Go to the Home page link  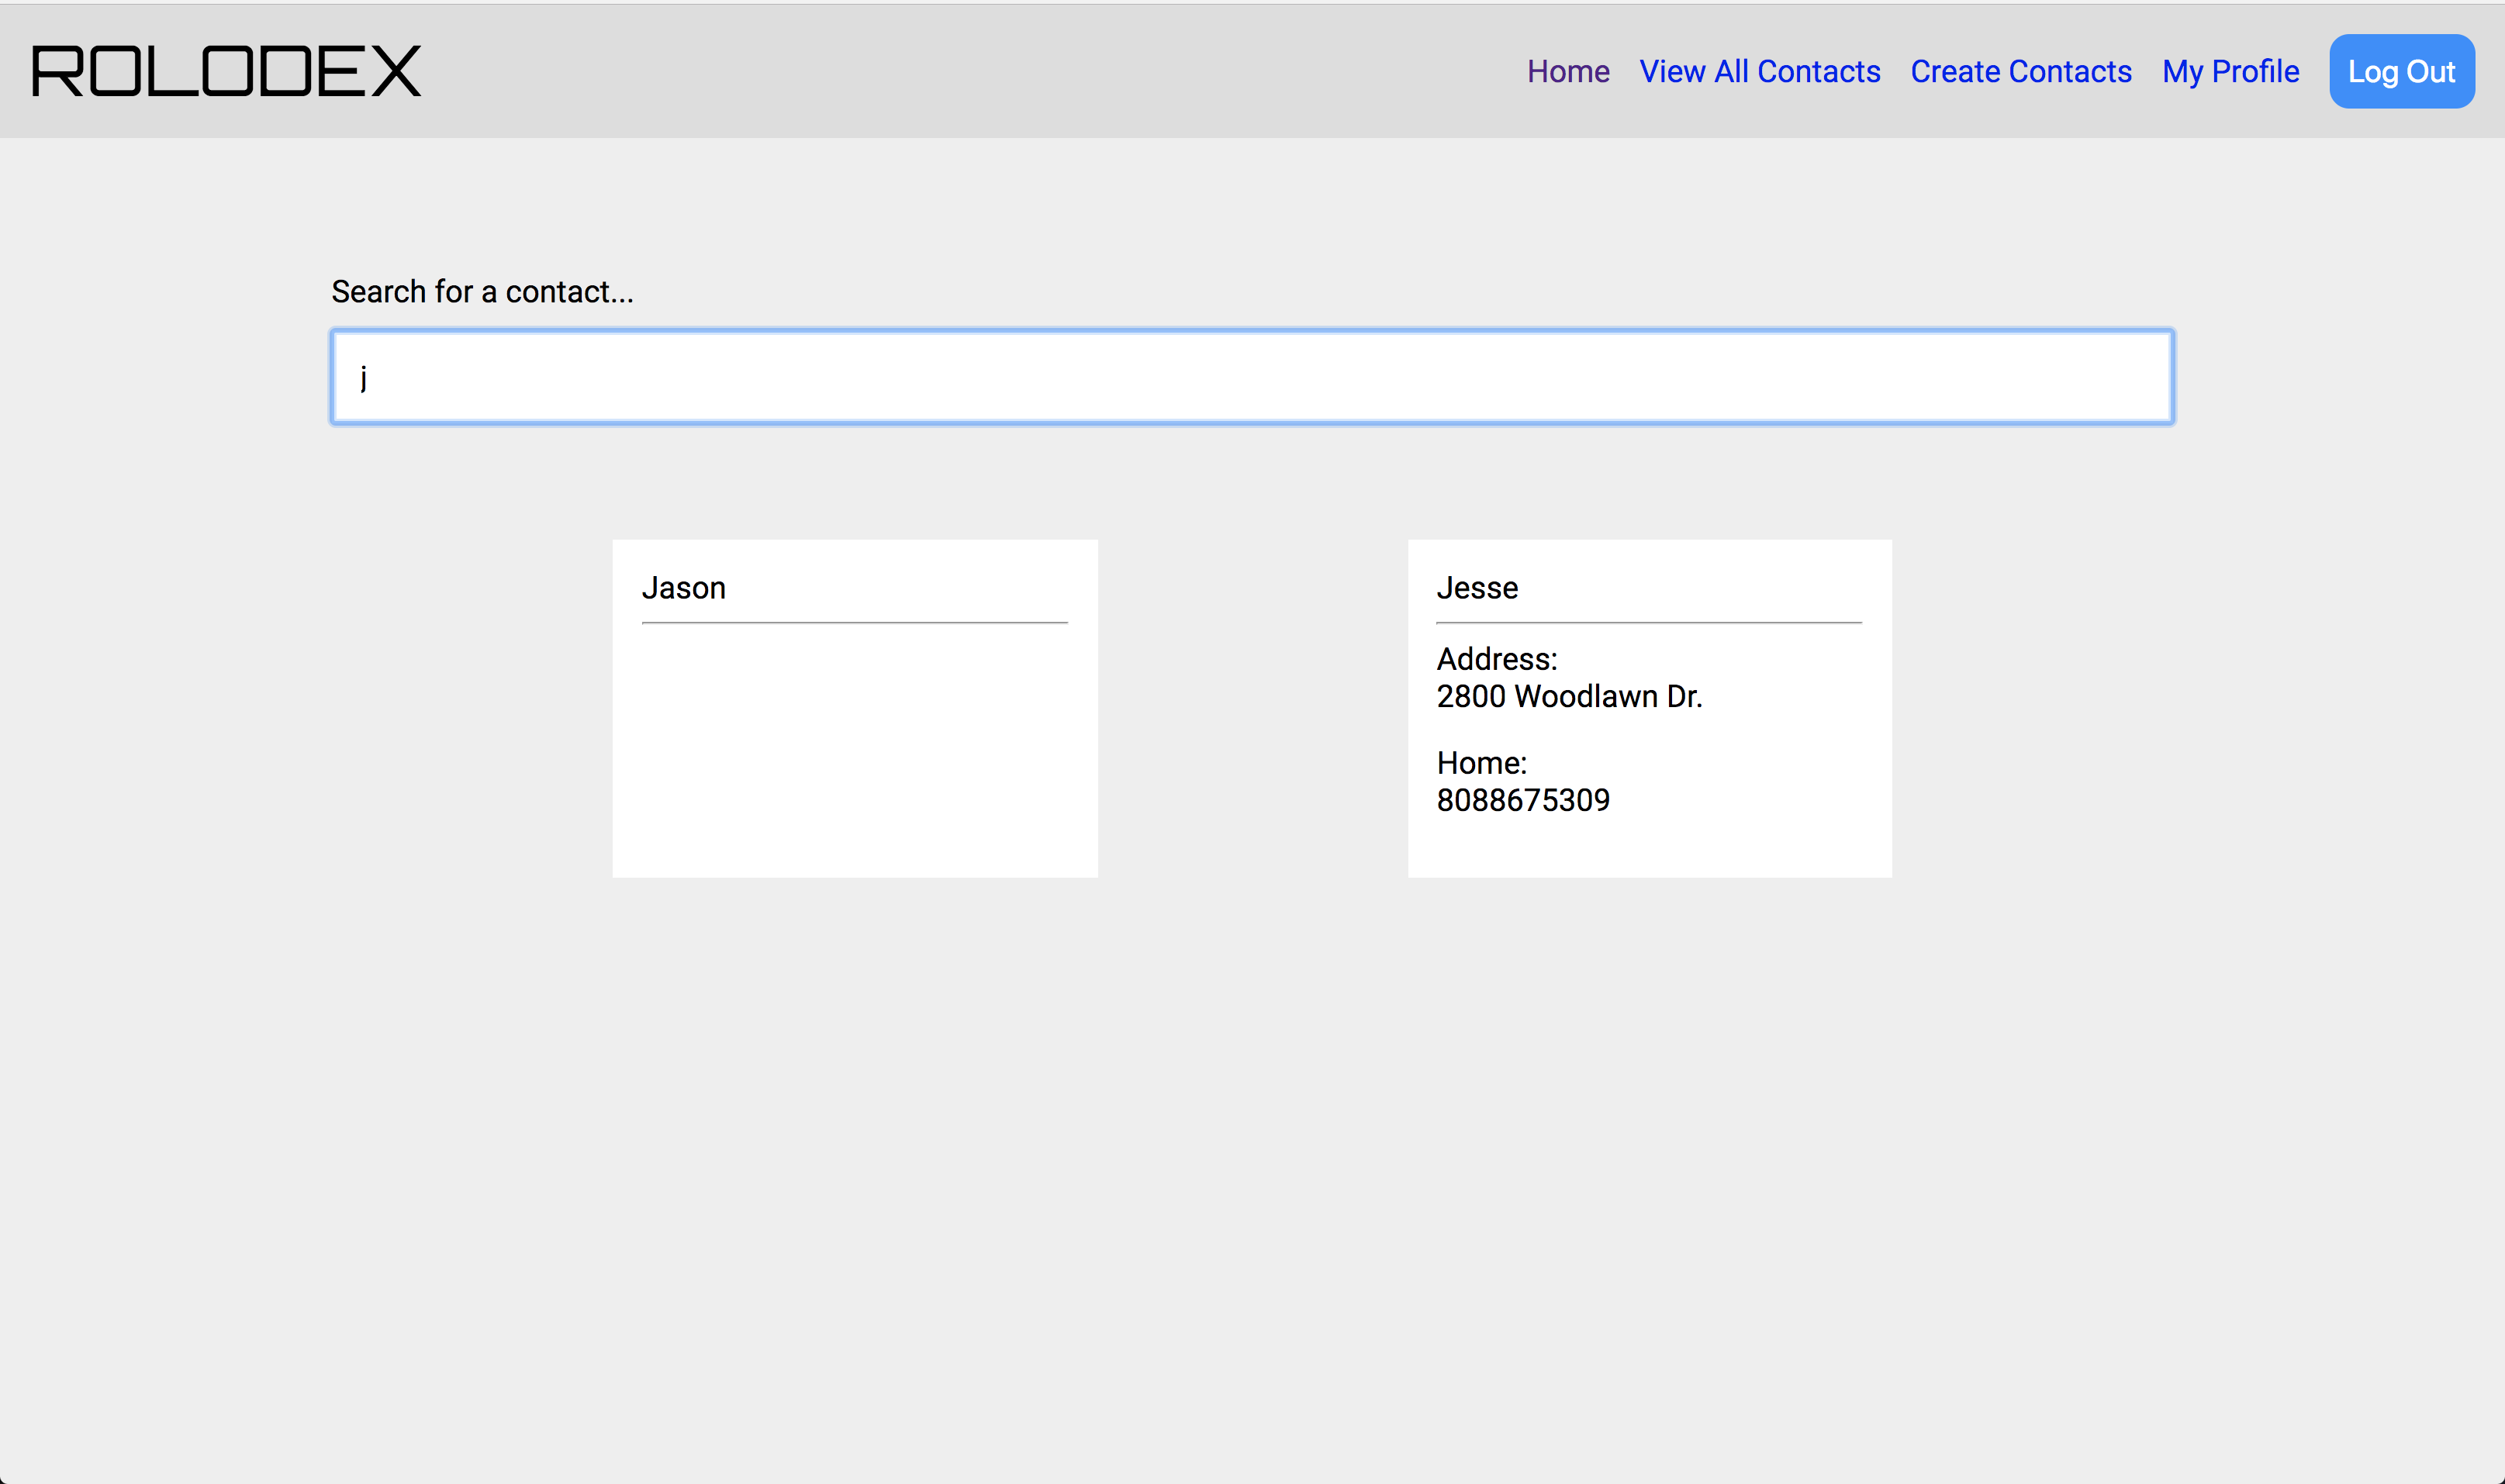[1567, 72]
